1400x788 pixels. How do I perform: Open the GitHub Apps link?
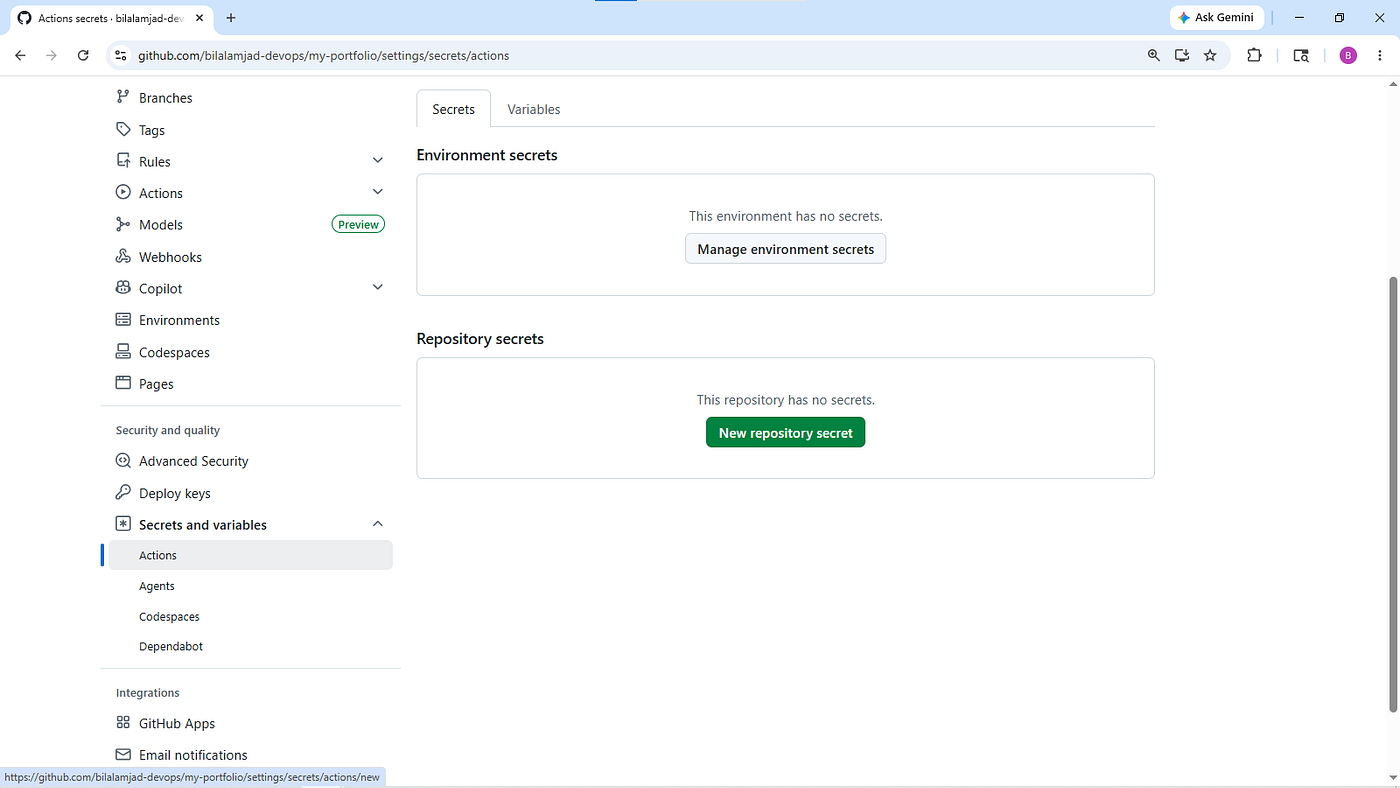(x=177, y=723)
